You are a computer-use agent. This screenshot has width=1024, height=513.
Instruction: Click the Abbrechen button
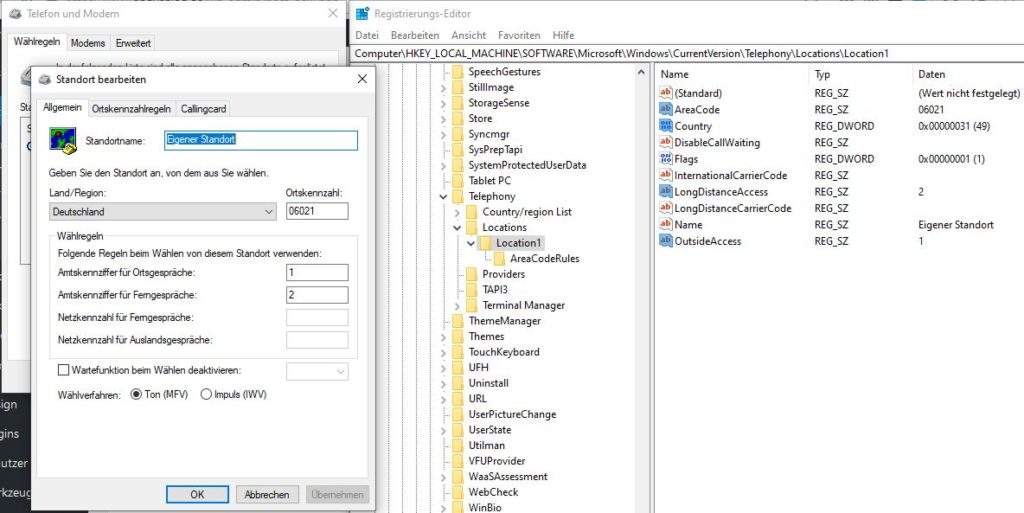click(267, 494)
